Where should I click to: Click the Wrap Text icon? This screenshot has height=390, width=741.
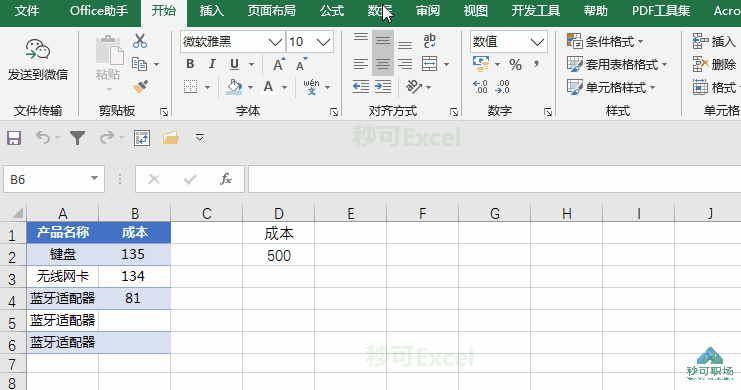click(430, 41)
